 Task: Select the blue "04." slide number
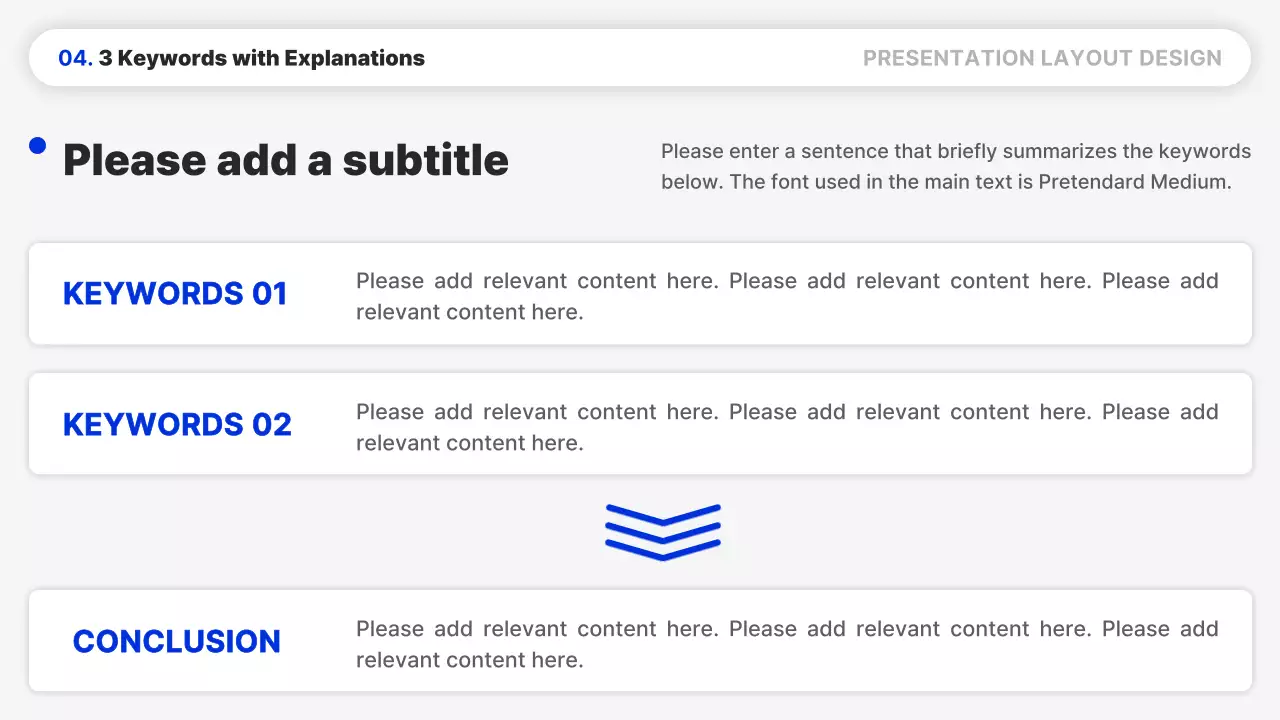pos(75,58)
